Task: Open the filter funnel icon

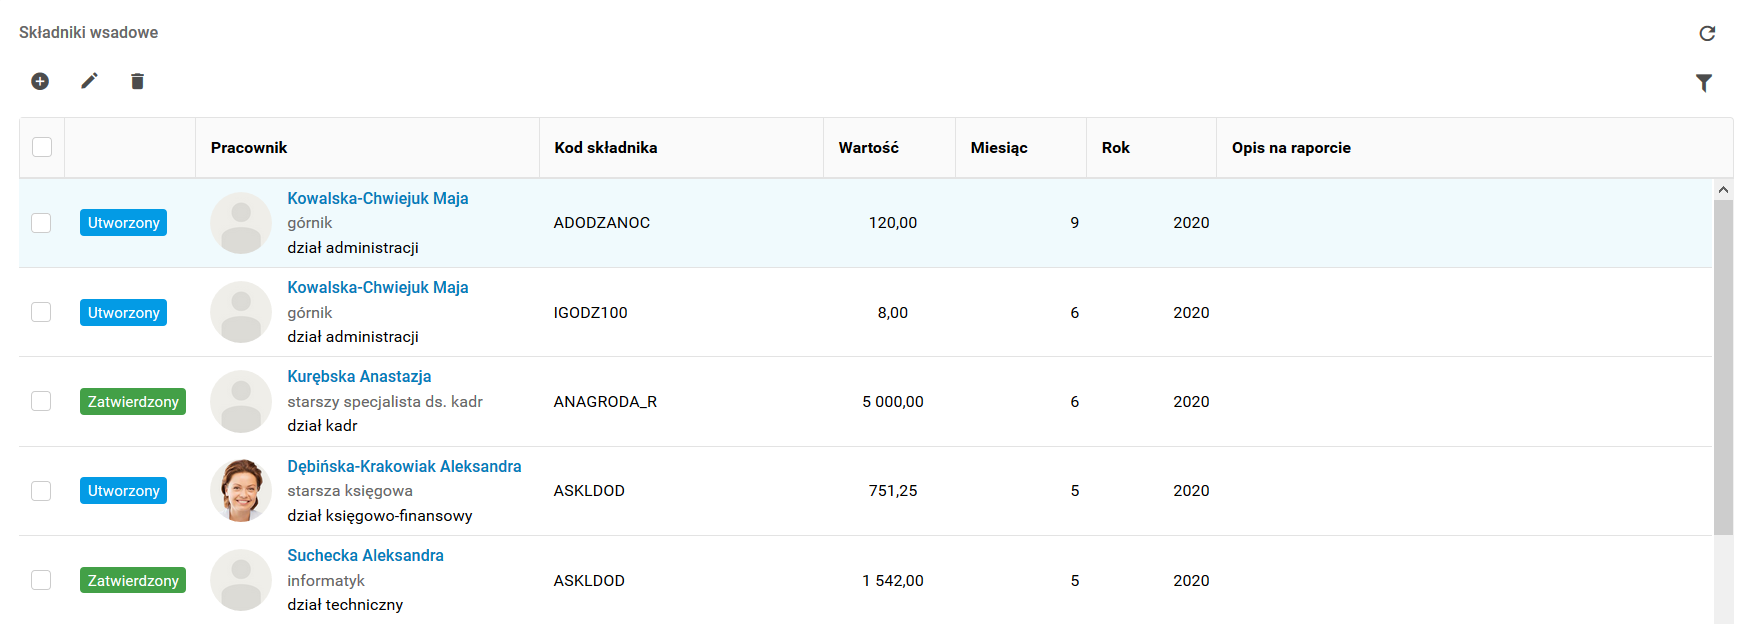Action: point(1704,83)
